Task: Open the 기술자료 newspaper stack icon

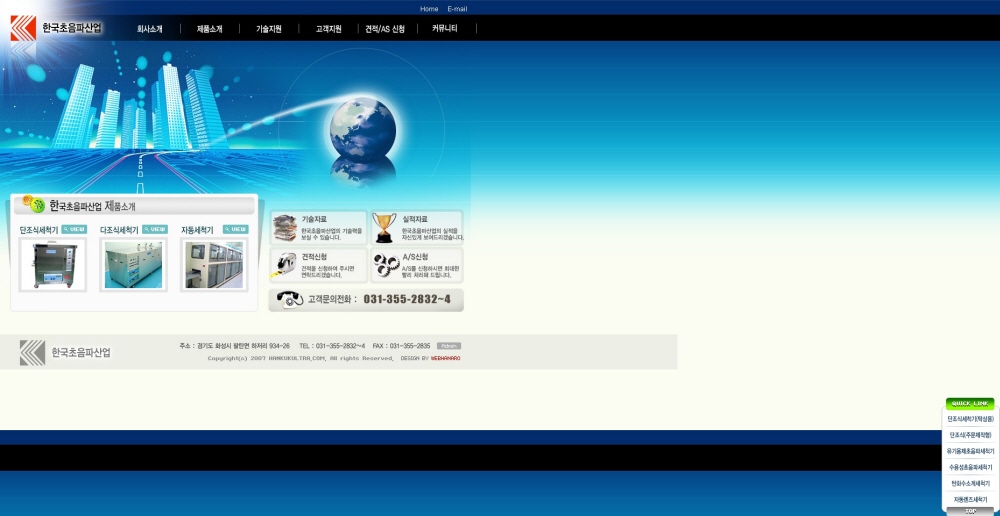Action: click(285, 227)
